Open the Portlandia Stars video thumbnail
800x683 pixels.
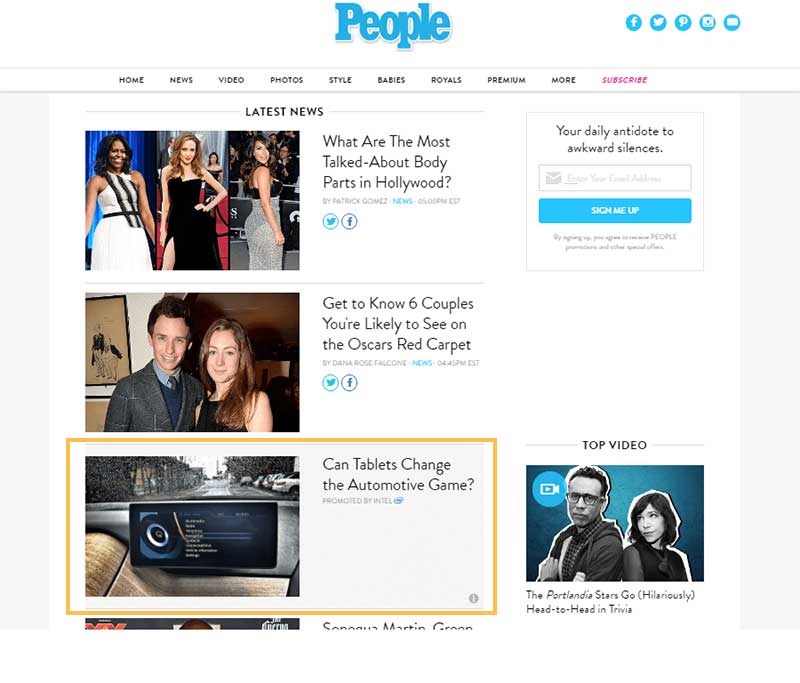click(615, 523)
